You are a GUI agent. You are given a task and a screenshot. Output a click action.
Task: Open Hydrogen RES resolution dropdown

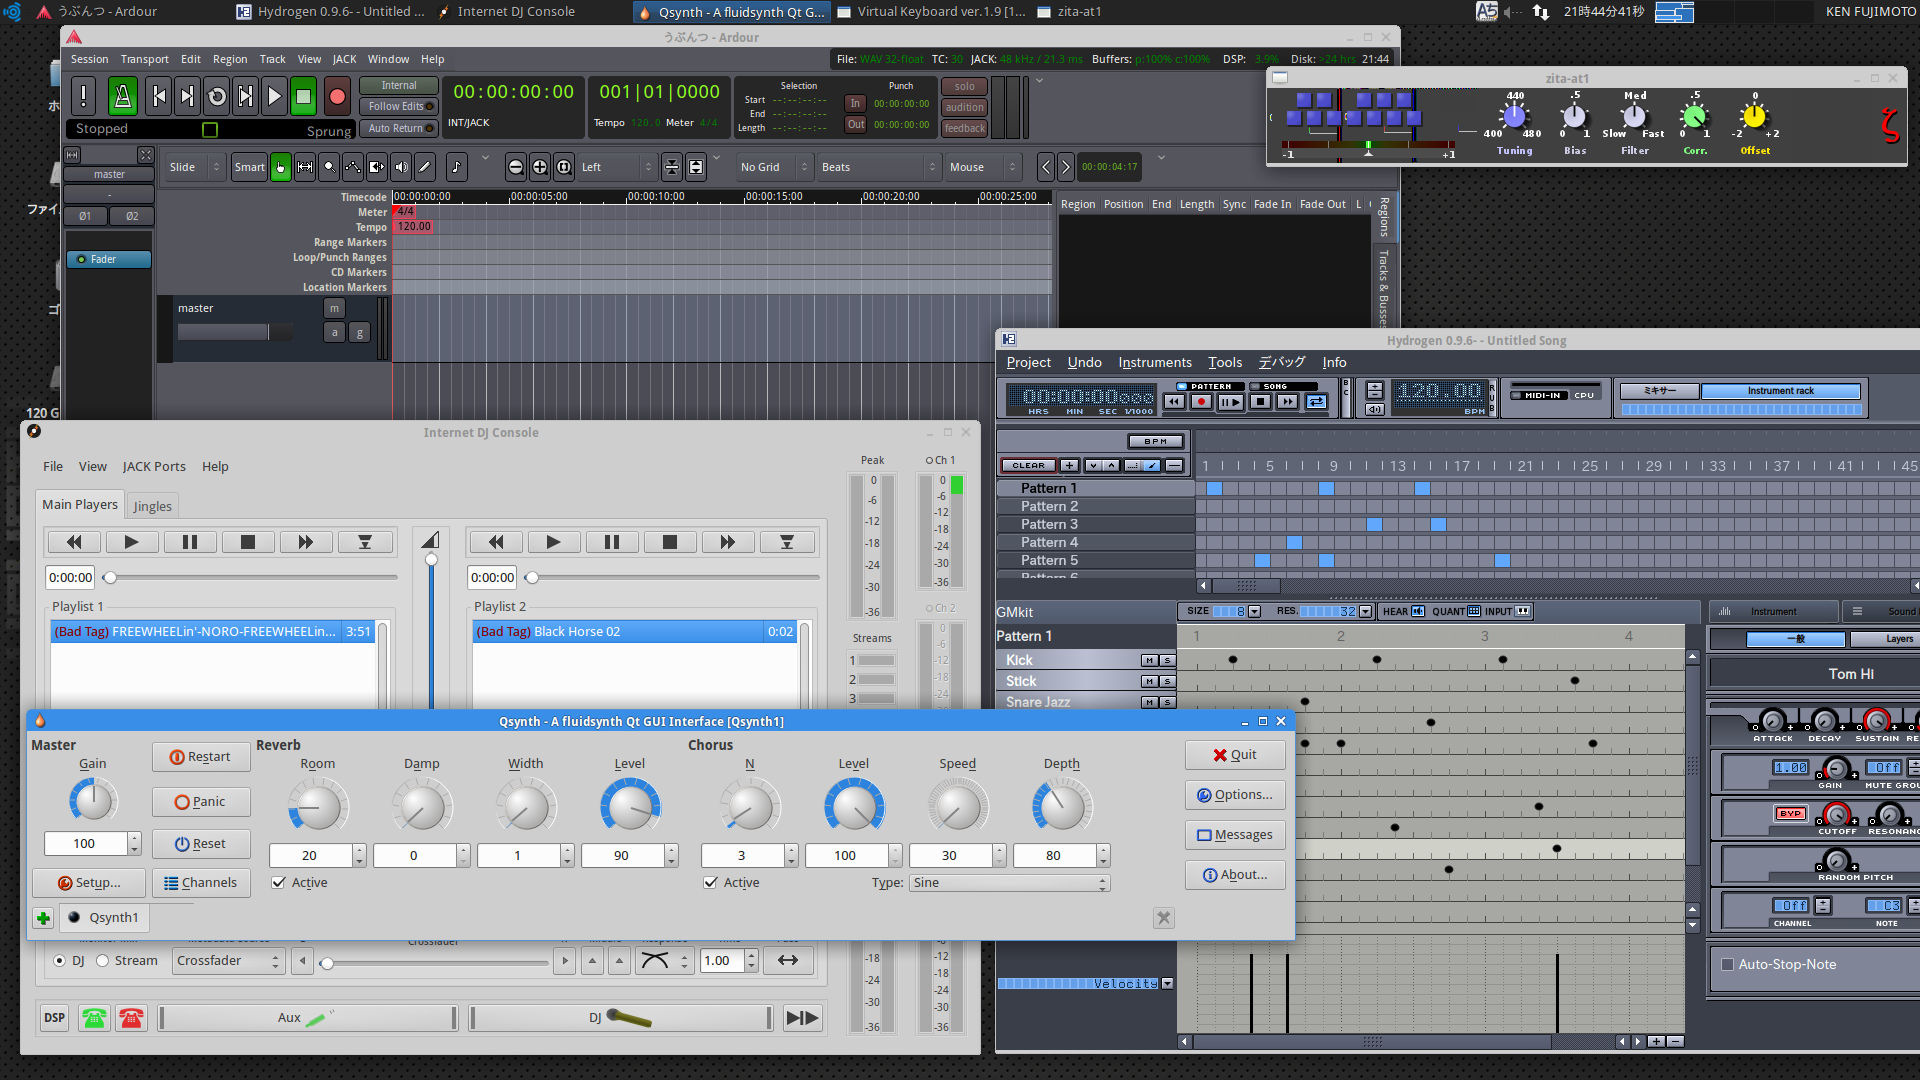[1366, 612]
